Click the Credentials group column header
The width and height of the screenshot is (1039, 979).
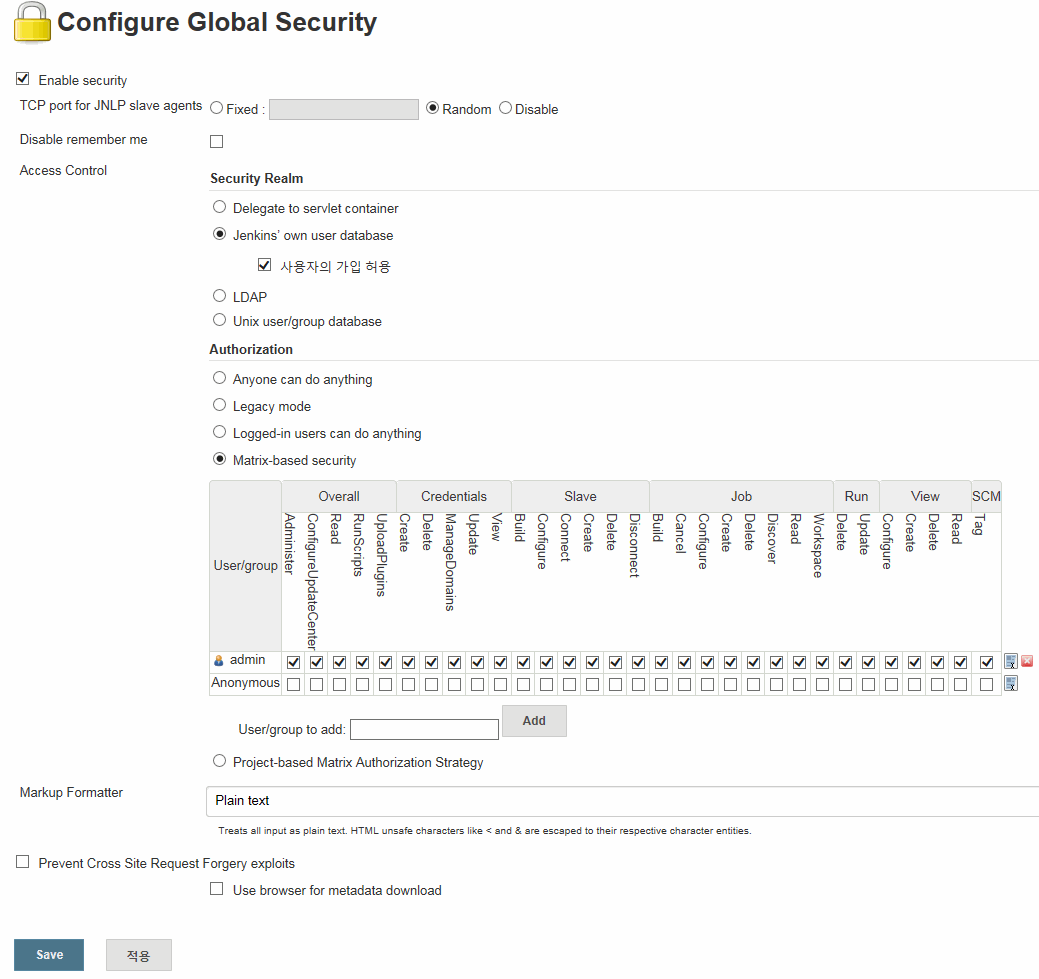coord(454,496)
